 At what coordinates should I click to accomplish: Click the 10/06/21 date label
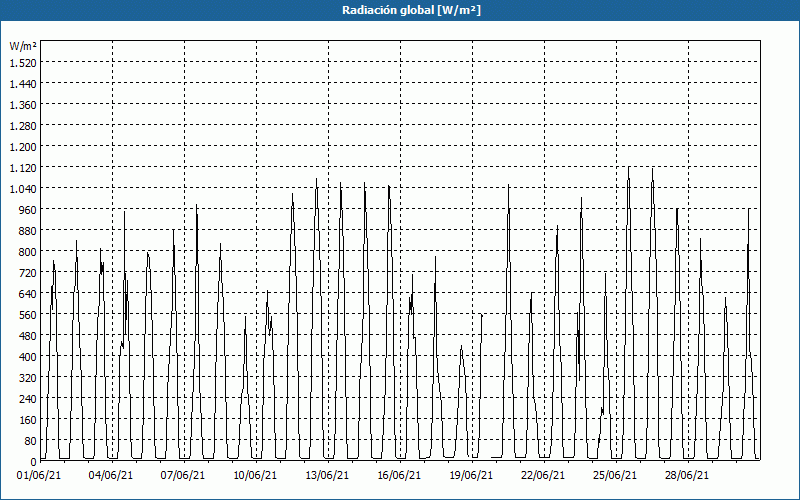[255, 475]
